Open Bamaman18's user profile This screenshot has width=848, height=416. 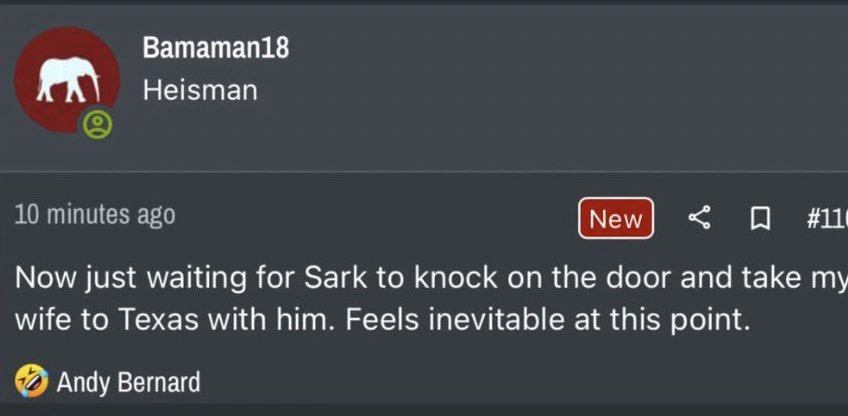(x=215, y=48)
